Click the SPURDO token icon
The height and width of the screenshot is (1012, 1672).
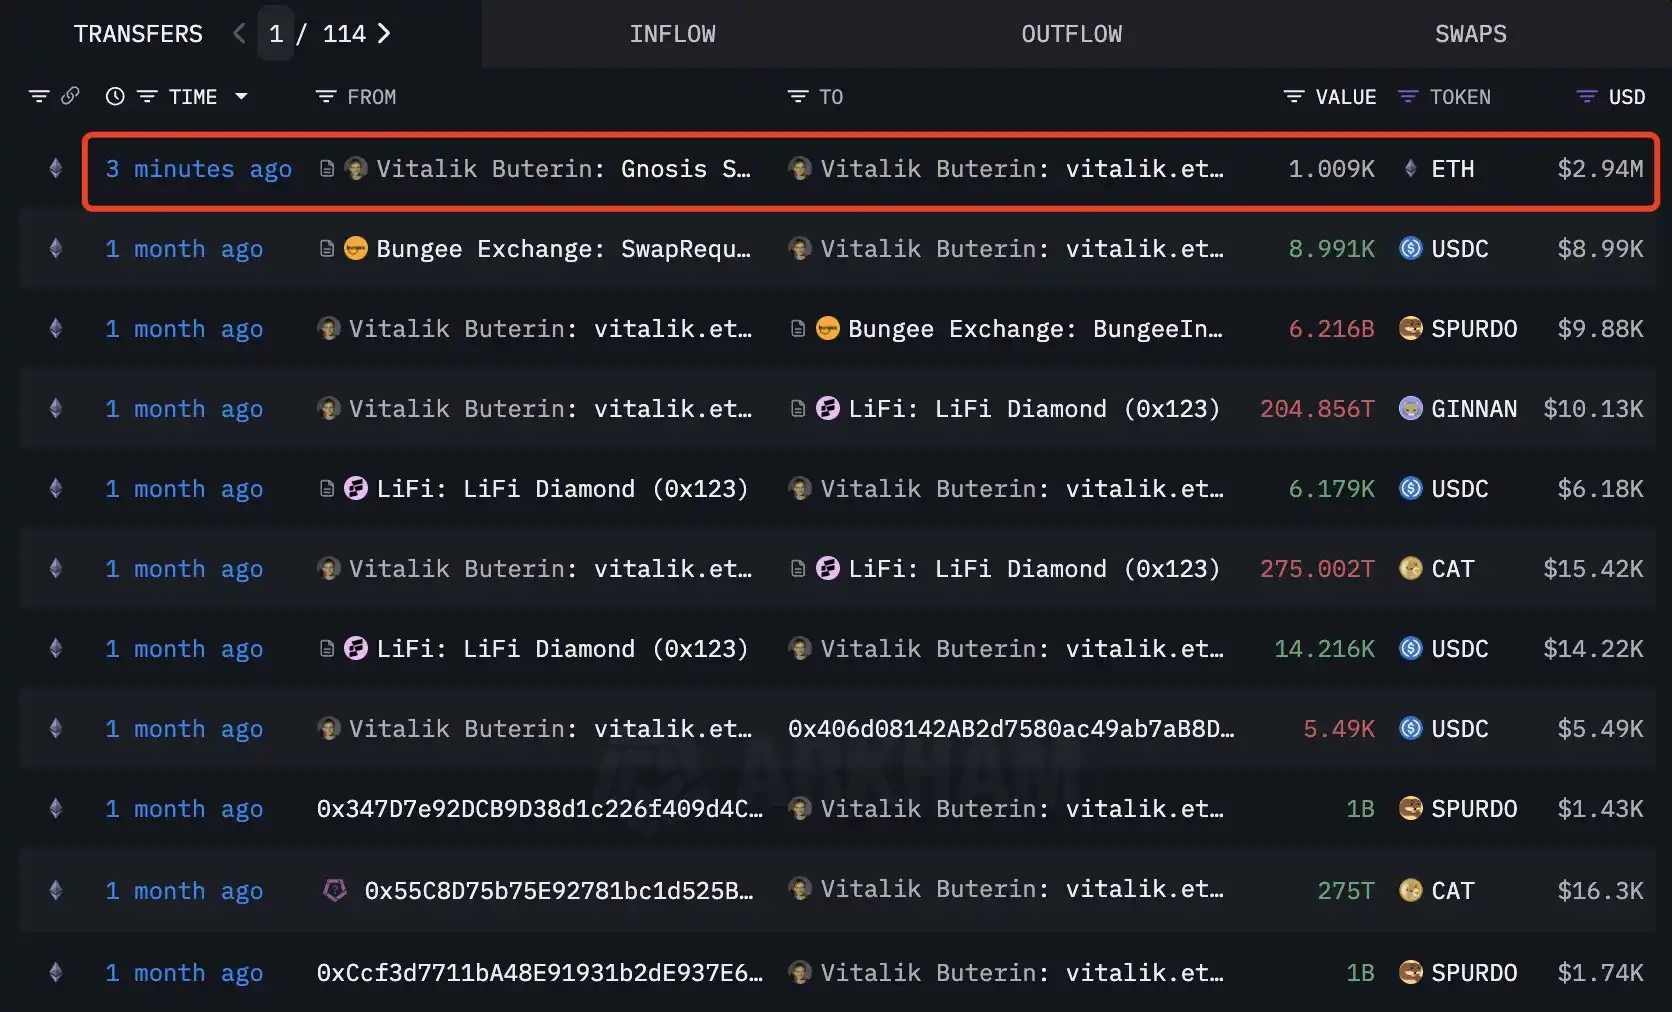pos(1410,329)
